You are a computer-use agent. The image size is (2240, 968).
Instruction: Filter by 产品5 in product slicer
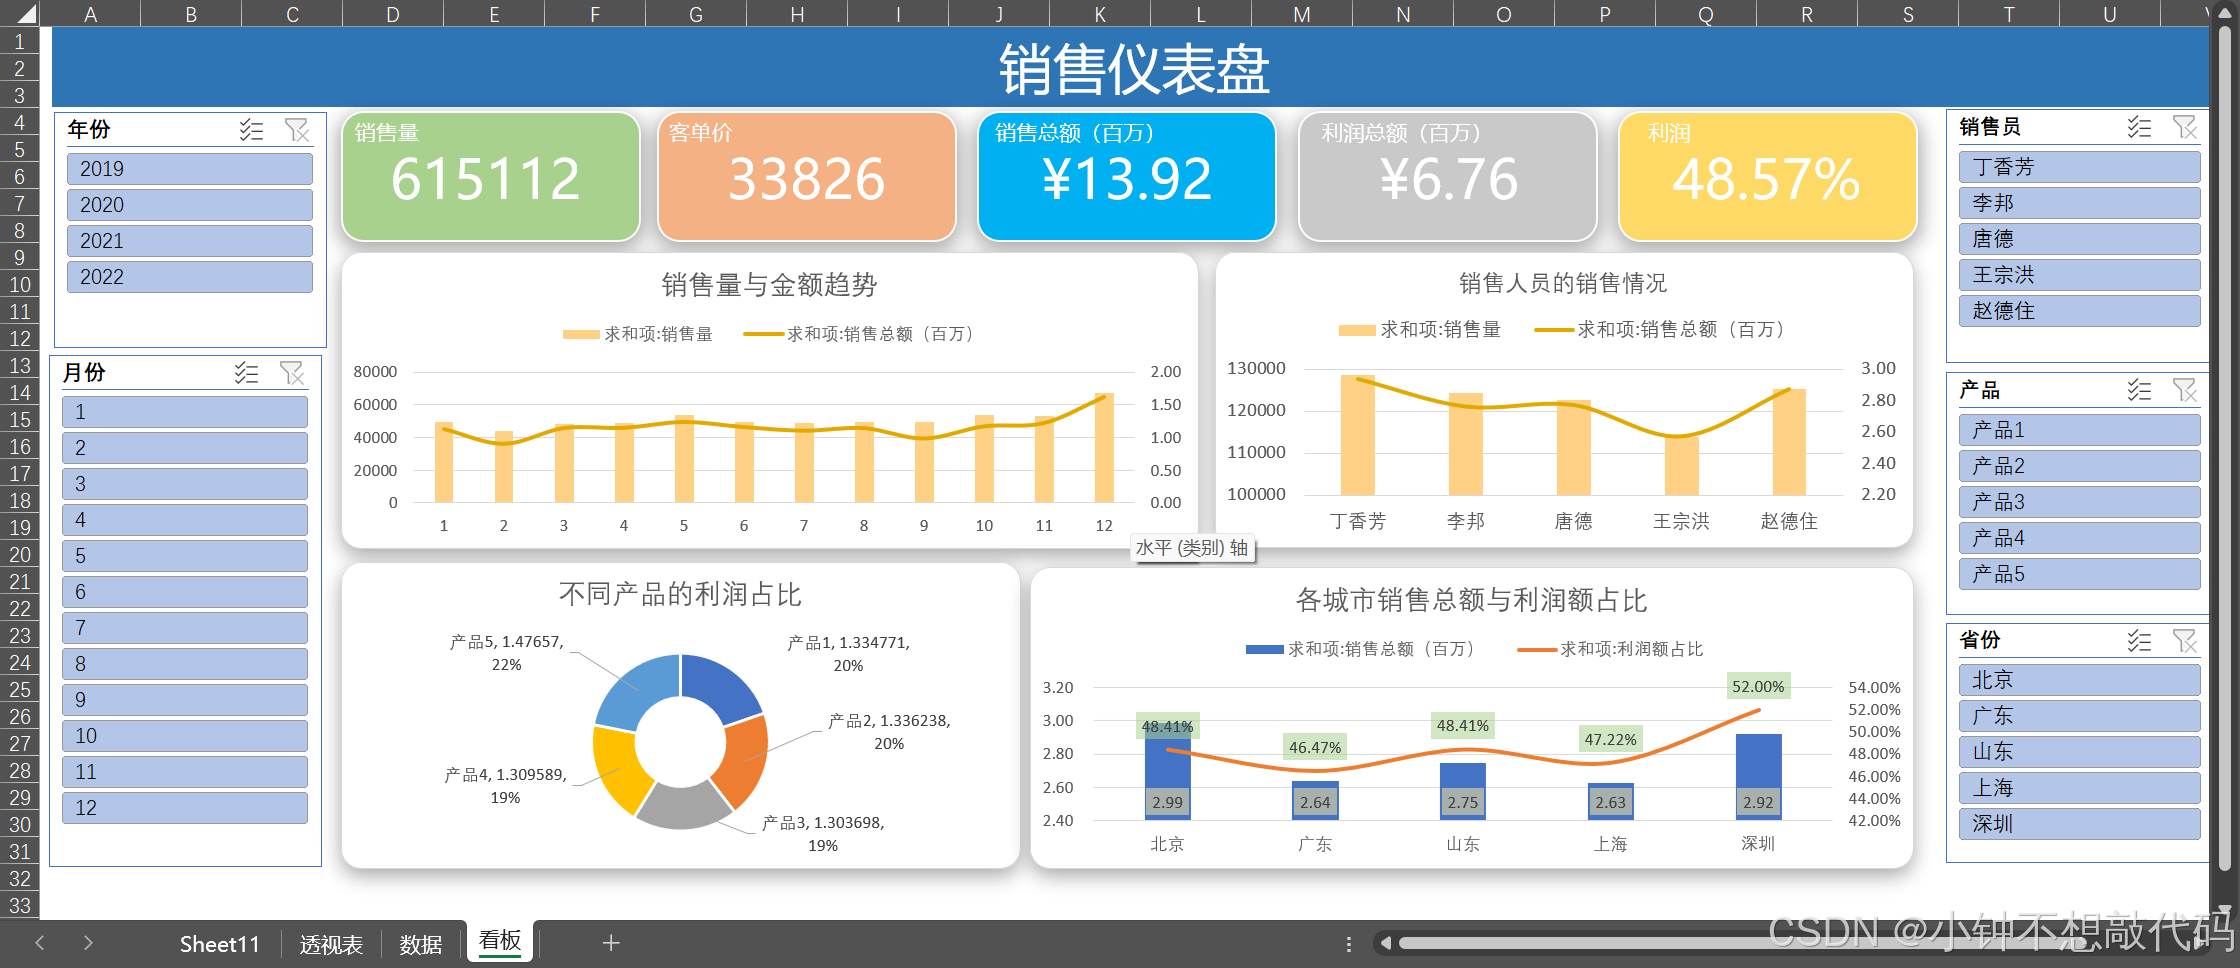click(x=2080, y=574)
